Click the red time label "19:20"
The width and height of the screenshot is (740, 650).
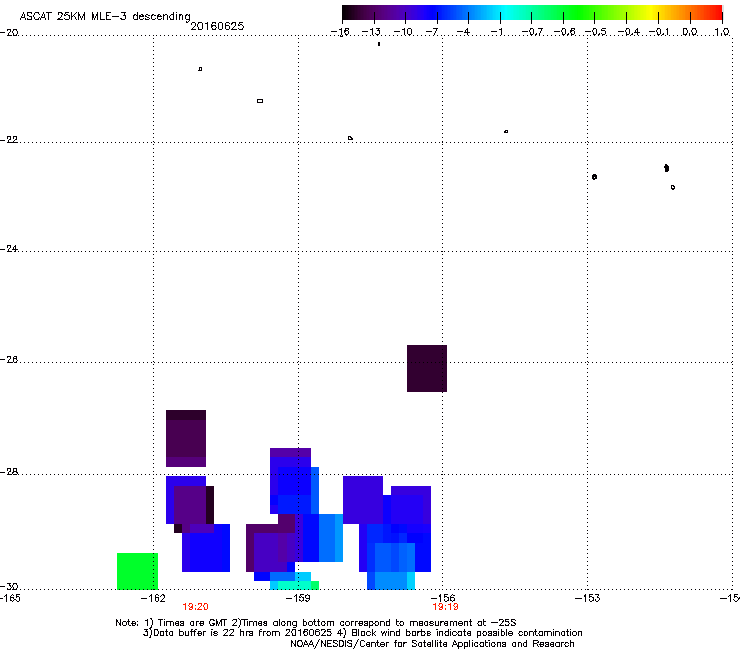pos(195,607)
